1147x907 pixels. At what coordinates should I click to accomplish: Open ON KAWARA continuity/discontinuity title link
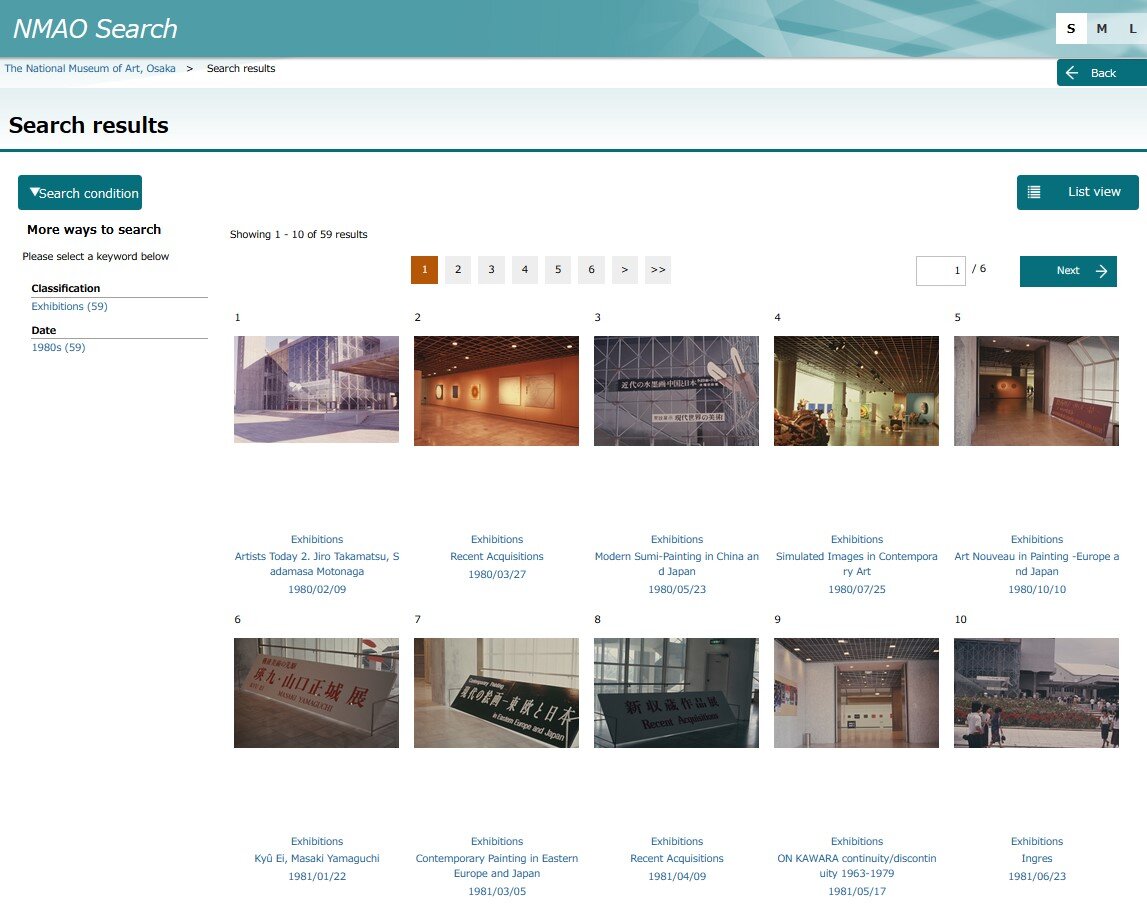coord(857,866)
